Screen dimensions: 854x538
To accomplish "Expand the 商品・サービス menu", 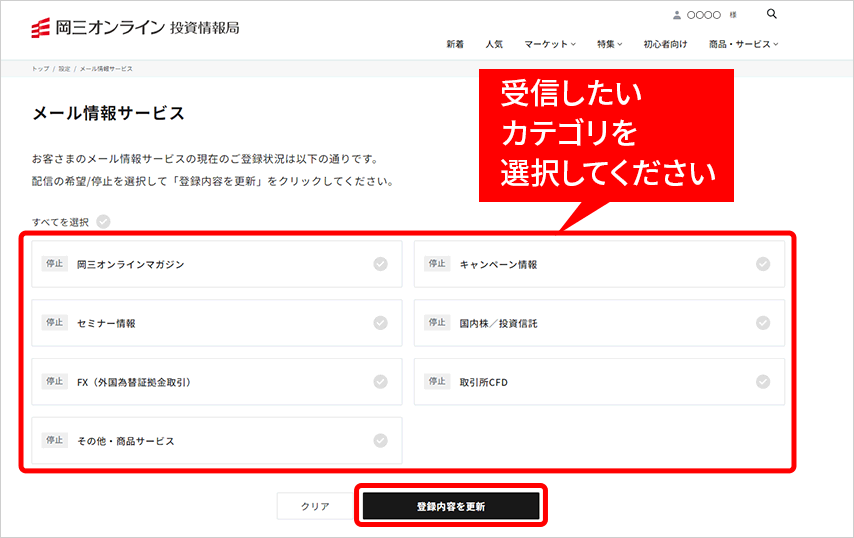I will tap(743, 44).
